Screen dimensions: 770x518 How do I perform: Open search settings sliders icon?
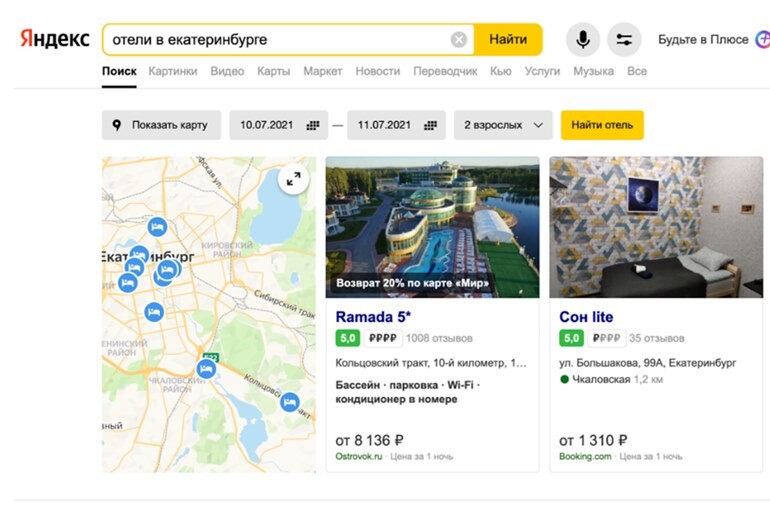(x=624, y=40)
